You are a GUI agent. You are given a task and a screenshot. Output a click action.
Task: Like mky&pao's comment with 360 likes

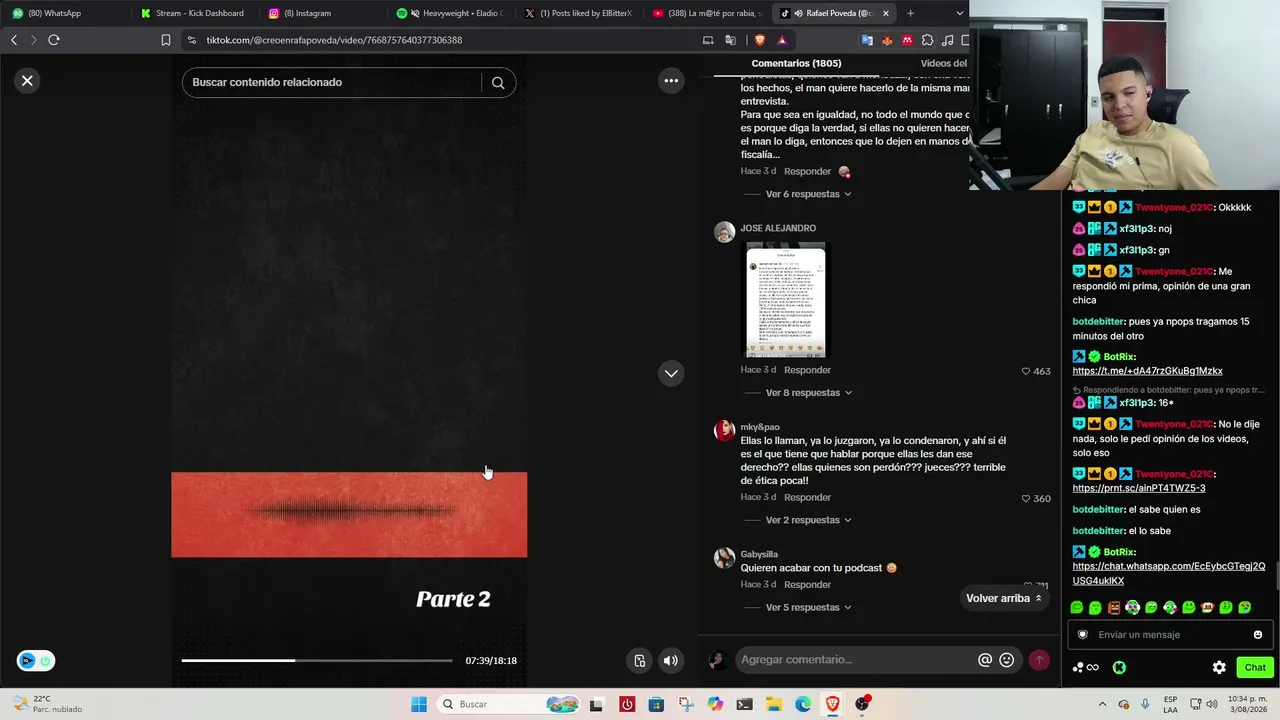[x=1026, y=498]
